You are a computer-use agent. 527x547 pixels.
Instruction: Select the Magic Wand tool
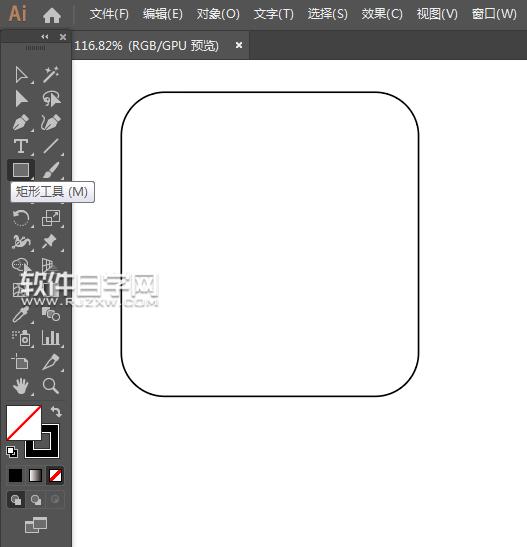(x=51, y=75)
